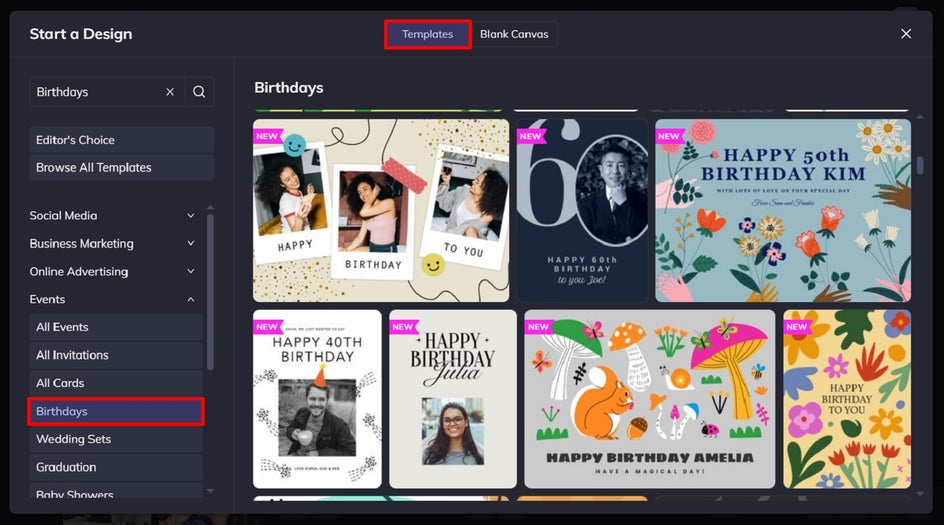944x525 pixels.
Task: Click the templates grid scroll-up arrow
Action: tap(920, 116)
